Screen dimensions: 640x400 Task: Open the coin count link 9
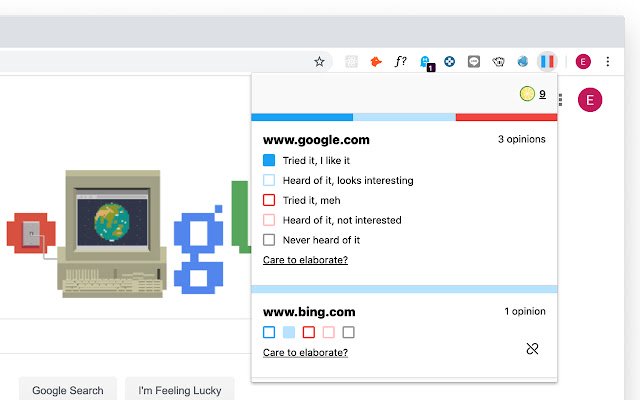click(x=542, y=94)
